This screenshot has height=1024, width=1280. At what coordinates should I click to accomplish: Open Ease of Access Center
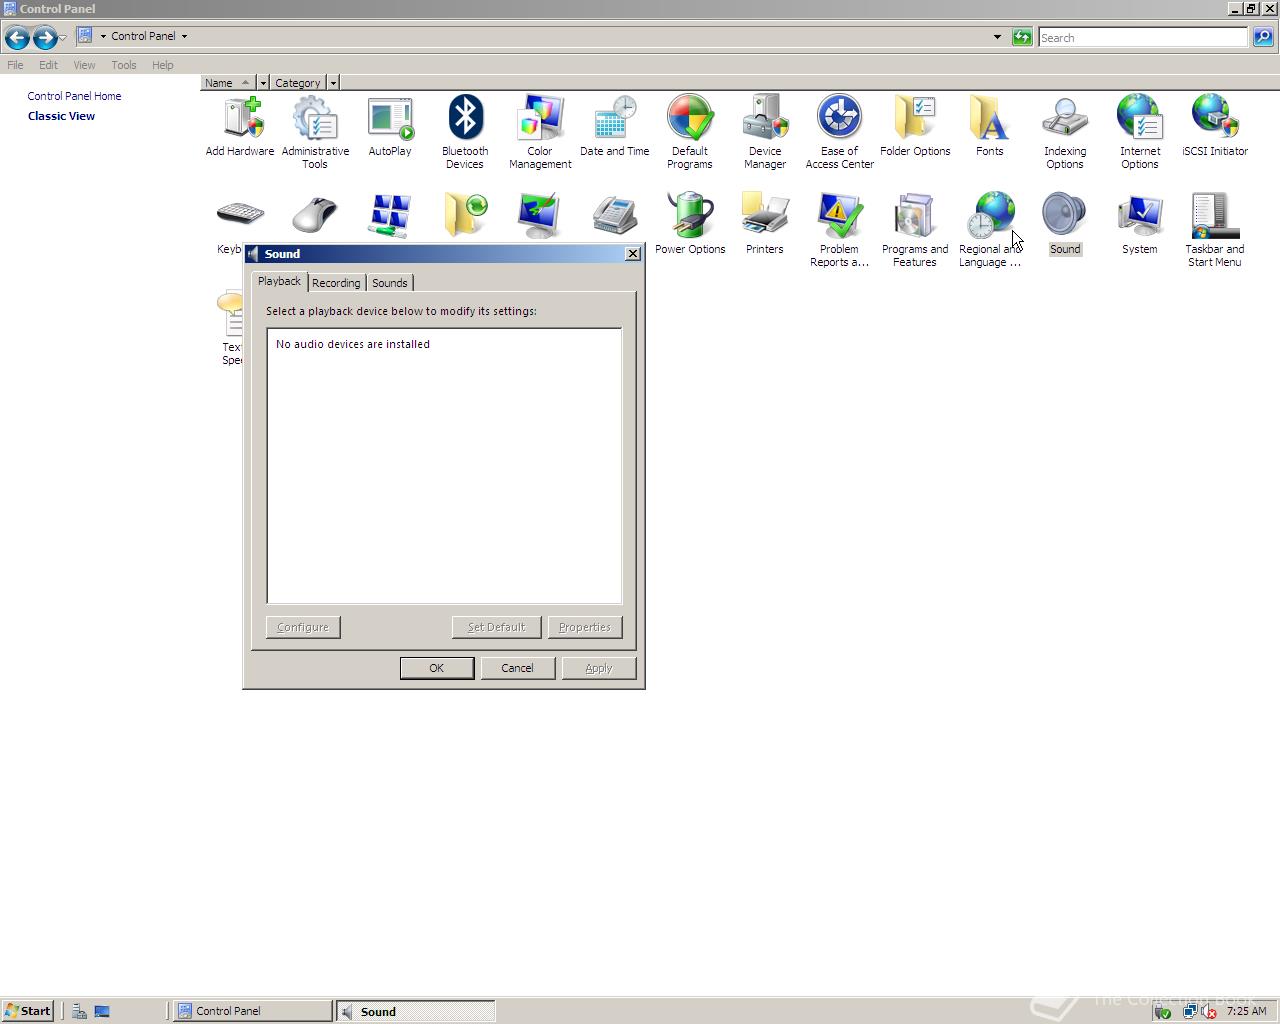click(840, 132)
